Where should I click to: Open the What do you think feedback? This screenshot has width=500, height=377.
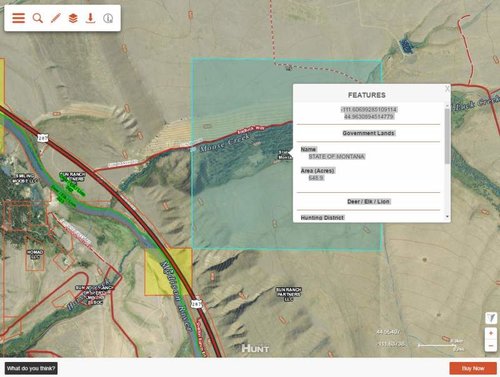[31, 368]
